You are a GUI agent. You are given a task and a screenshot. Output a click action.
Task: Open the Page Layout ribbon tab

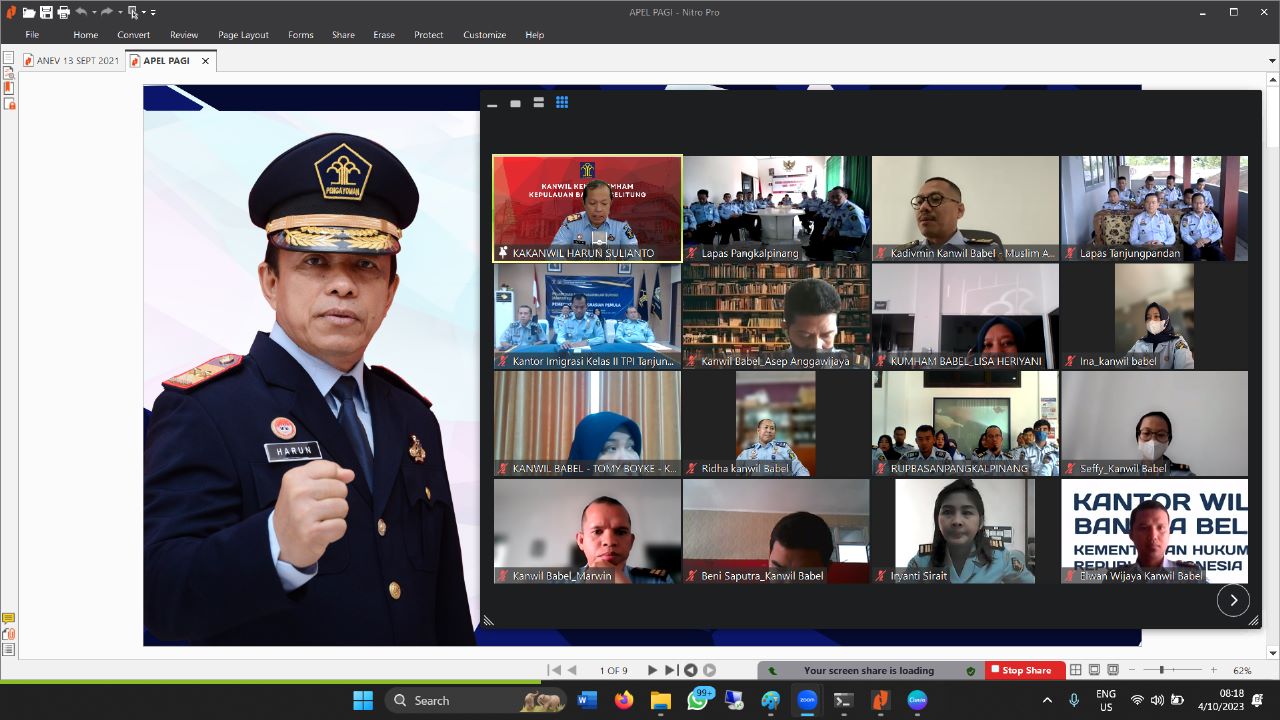click(x=243, y=35)
